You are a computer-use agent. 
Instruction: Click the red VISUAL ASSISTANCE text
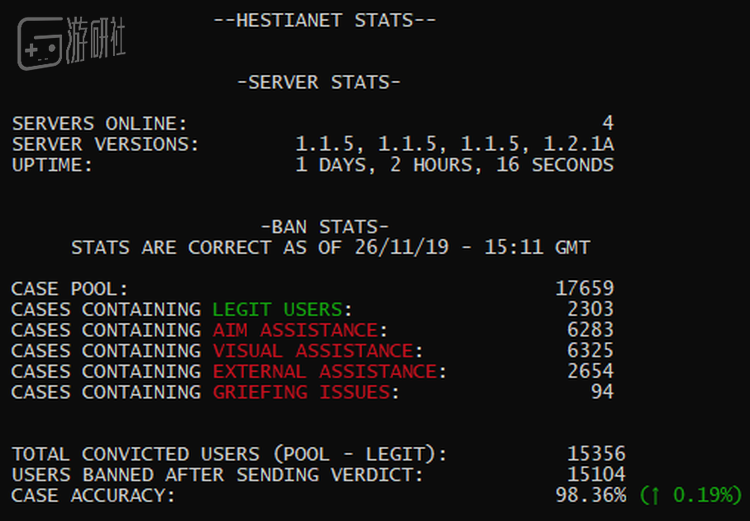[312, 351]
